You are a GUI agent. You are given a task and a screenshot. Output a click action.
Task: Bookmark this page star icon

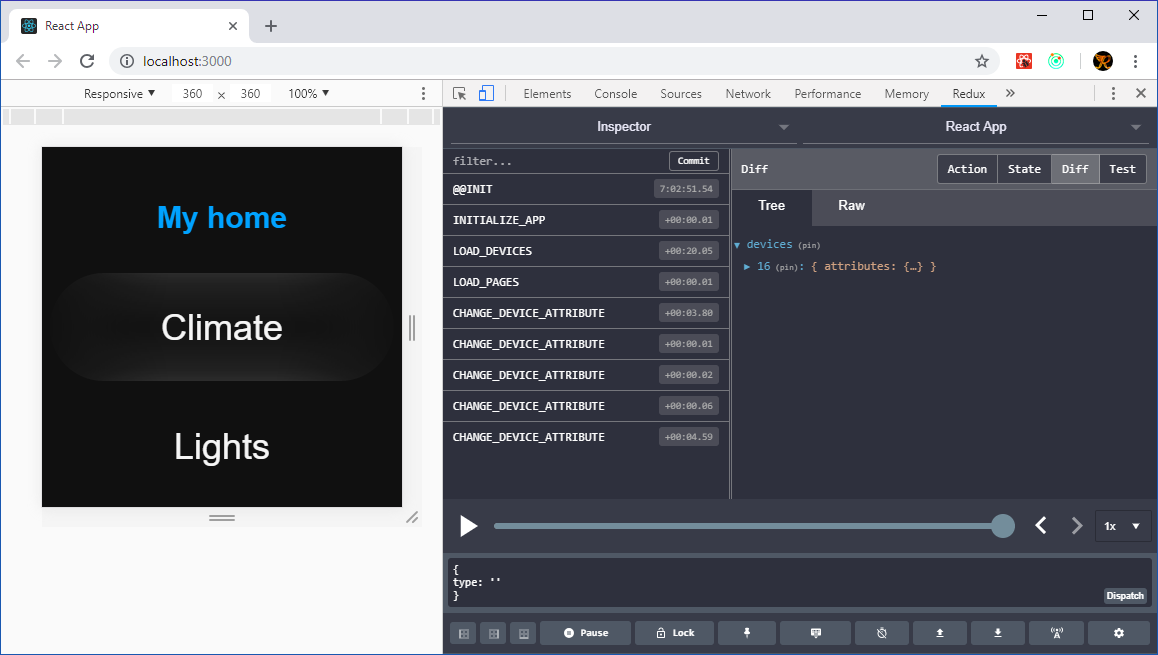tap(981, 61)
